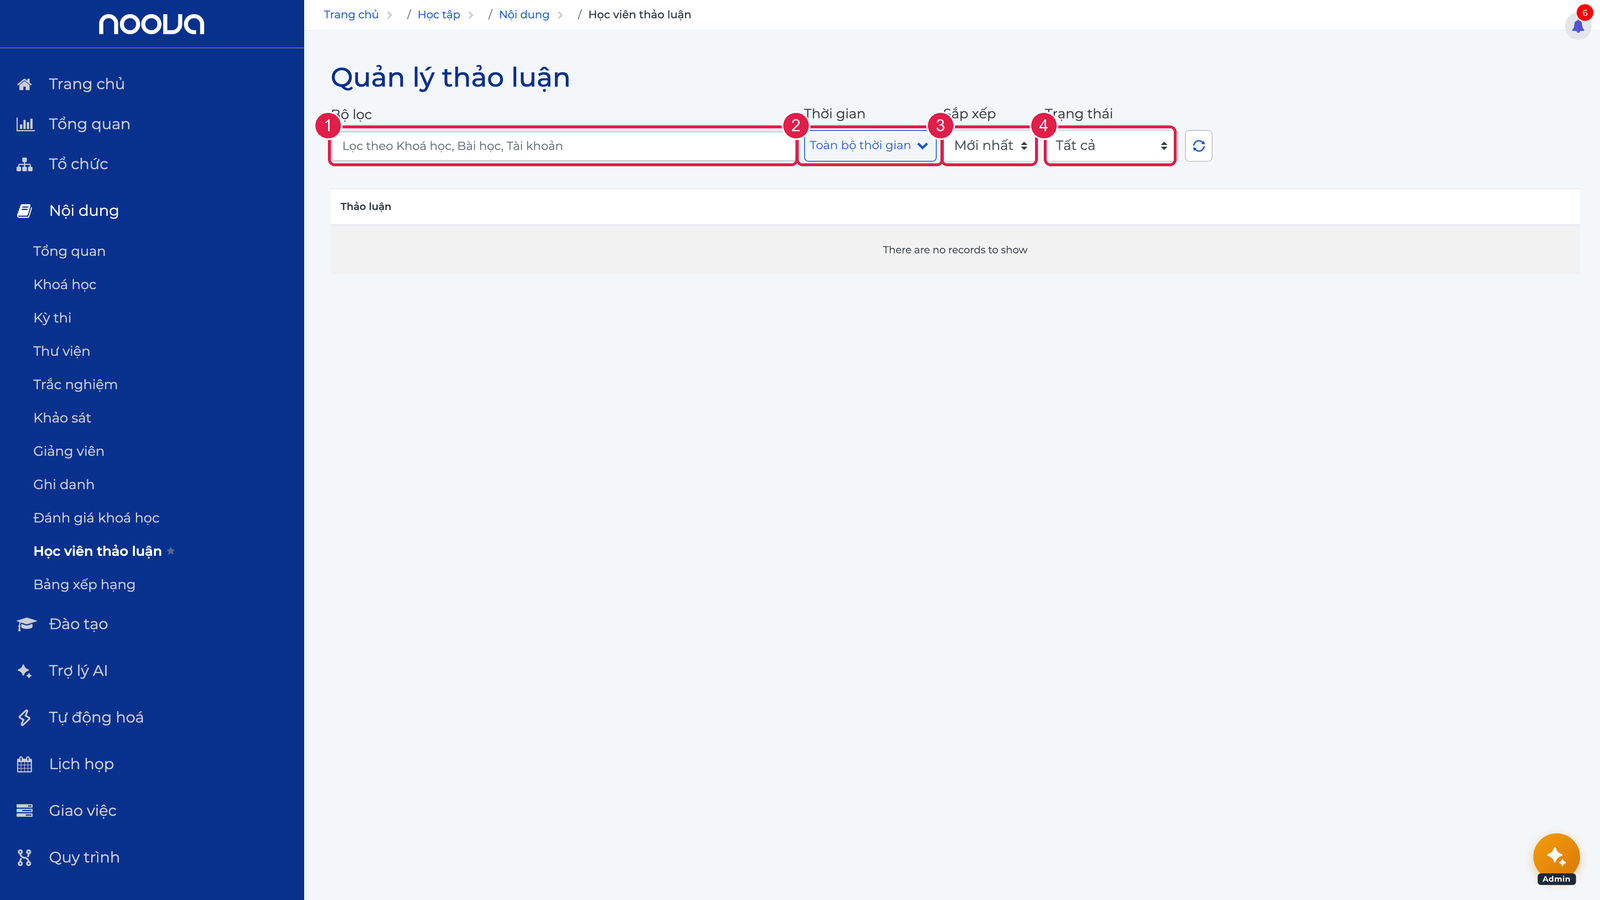Click the Tổng quan chart icon in sidebar

pyautogui.click(x=25, y=124)
